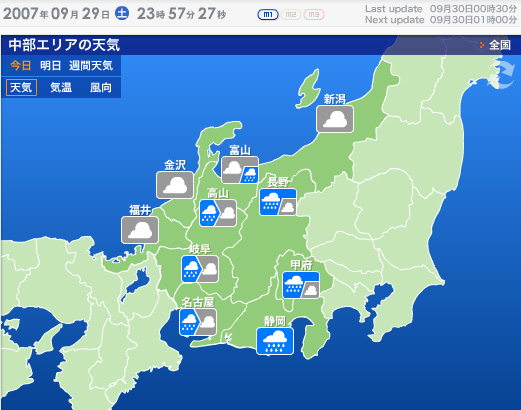The image size is (521, 410).
Task: Open the 週間天気 weekly forecast tab
Action: [x=91, y=65]
